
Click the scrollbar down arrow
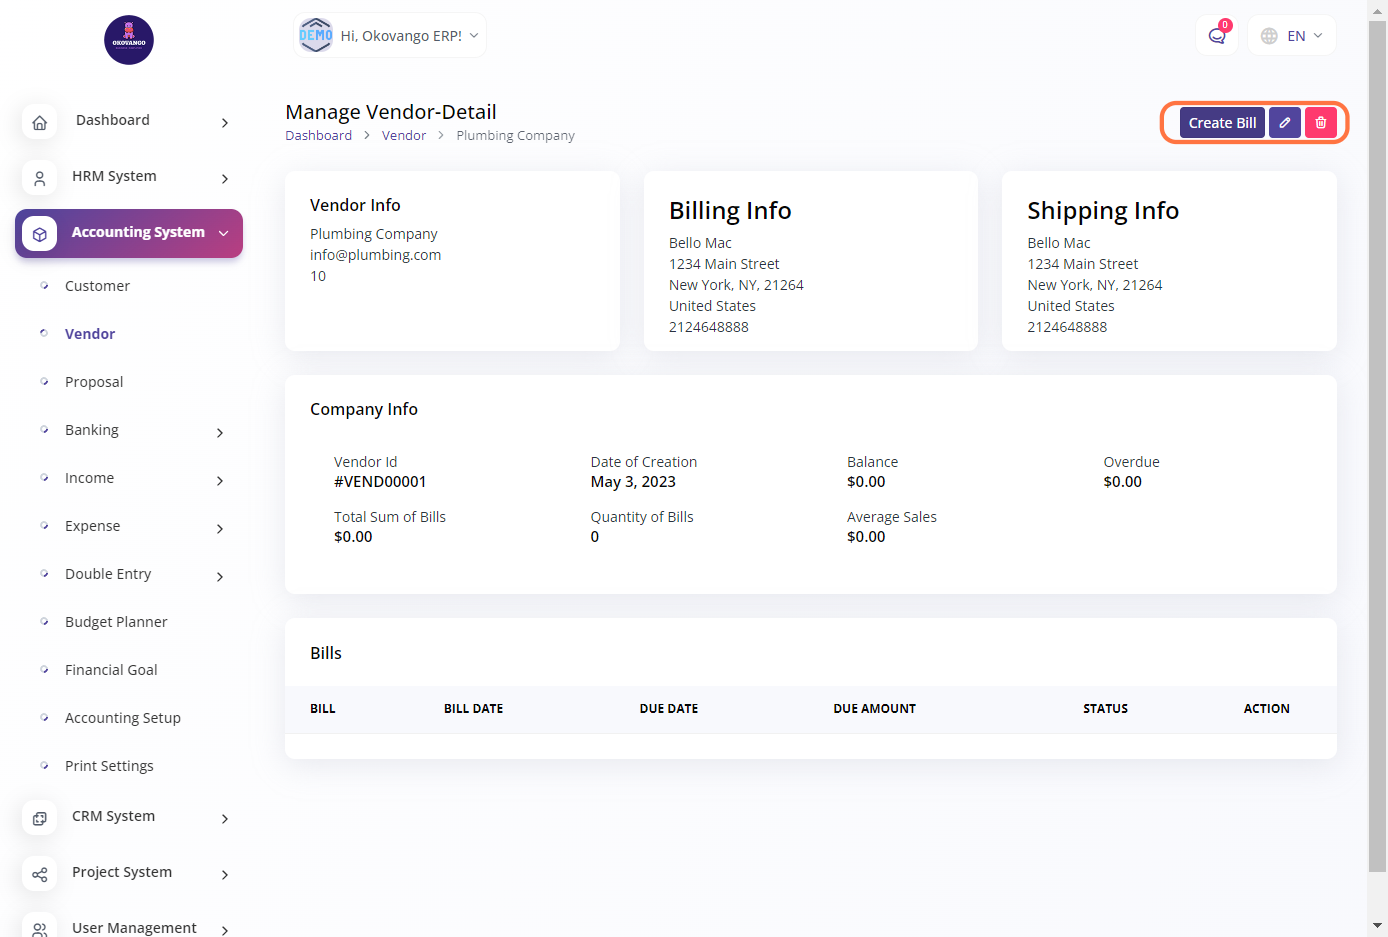[1377, 926]
